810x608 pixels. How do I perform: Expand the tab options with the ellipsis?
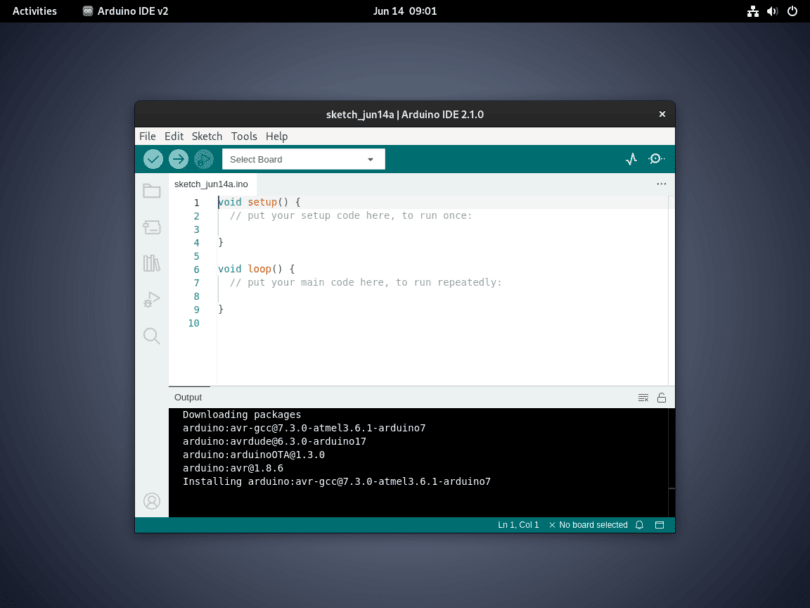click(x=661, y=184)
